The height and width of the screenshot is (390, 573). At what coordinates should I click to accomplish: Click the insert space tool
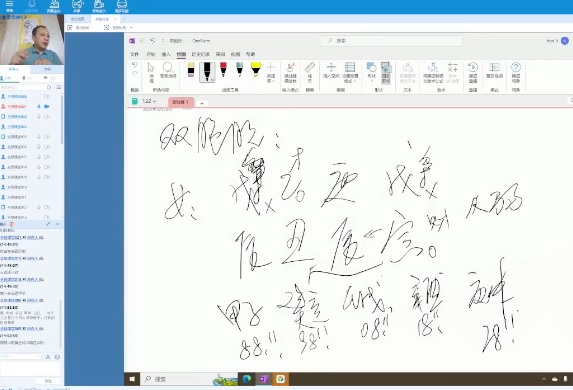[331, 71]
